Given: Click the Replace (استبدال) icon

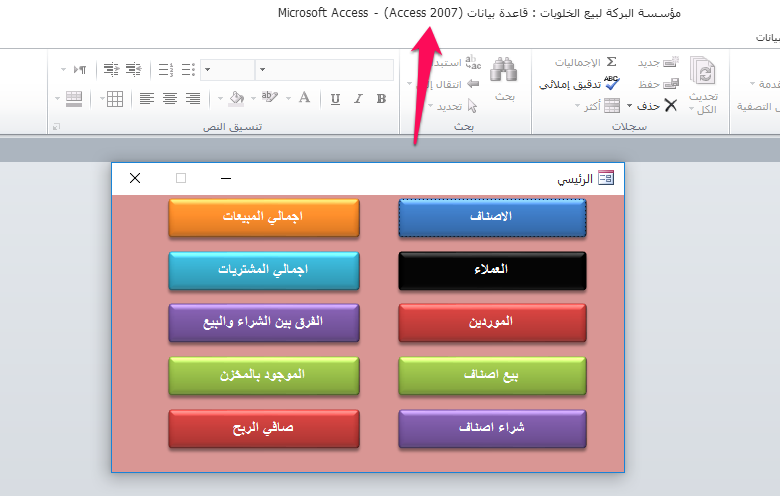Looking at the screenshot, I should tap(473, 62).
